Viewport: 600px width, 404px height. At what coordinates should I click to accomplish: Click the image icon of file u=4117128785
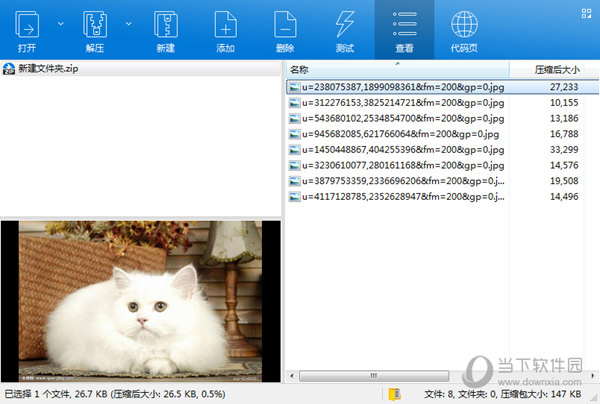click(x=294, y=197)
